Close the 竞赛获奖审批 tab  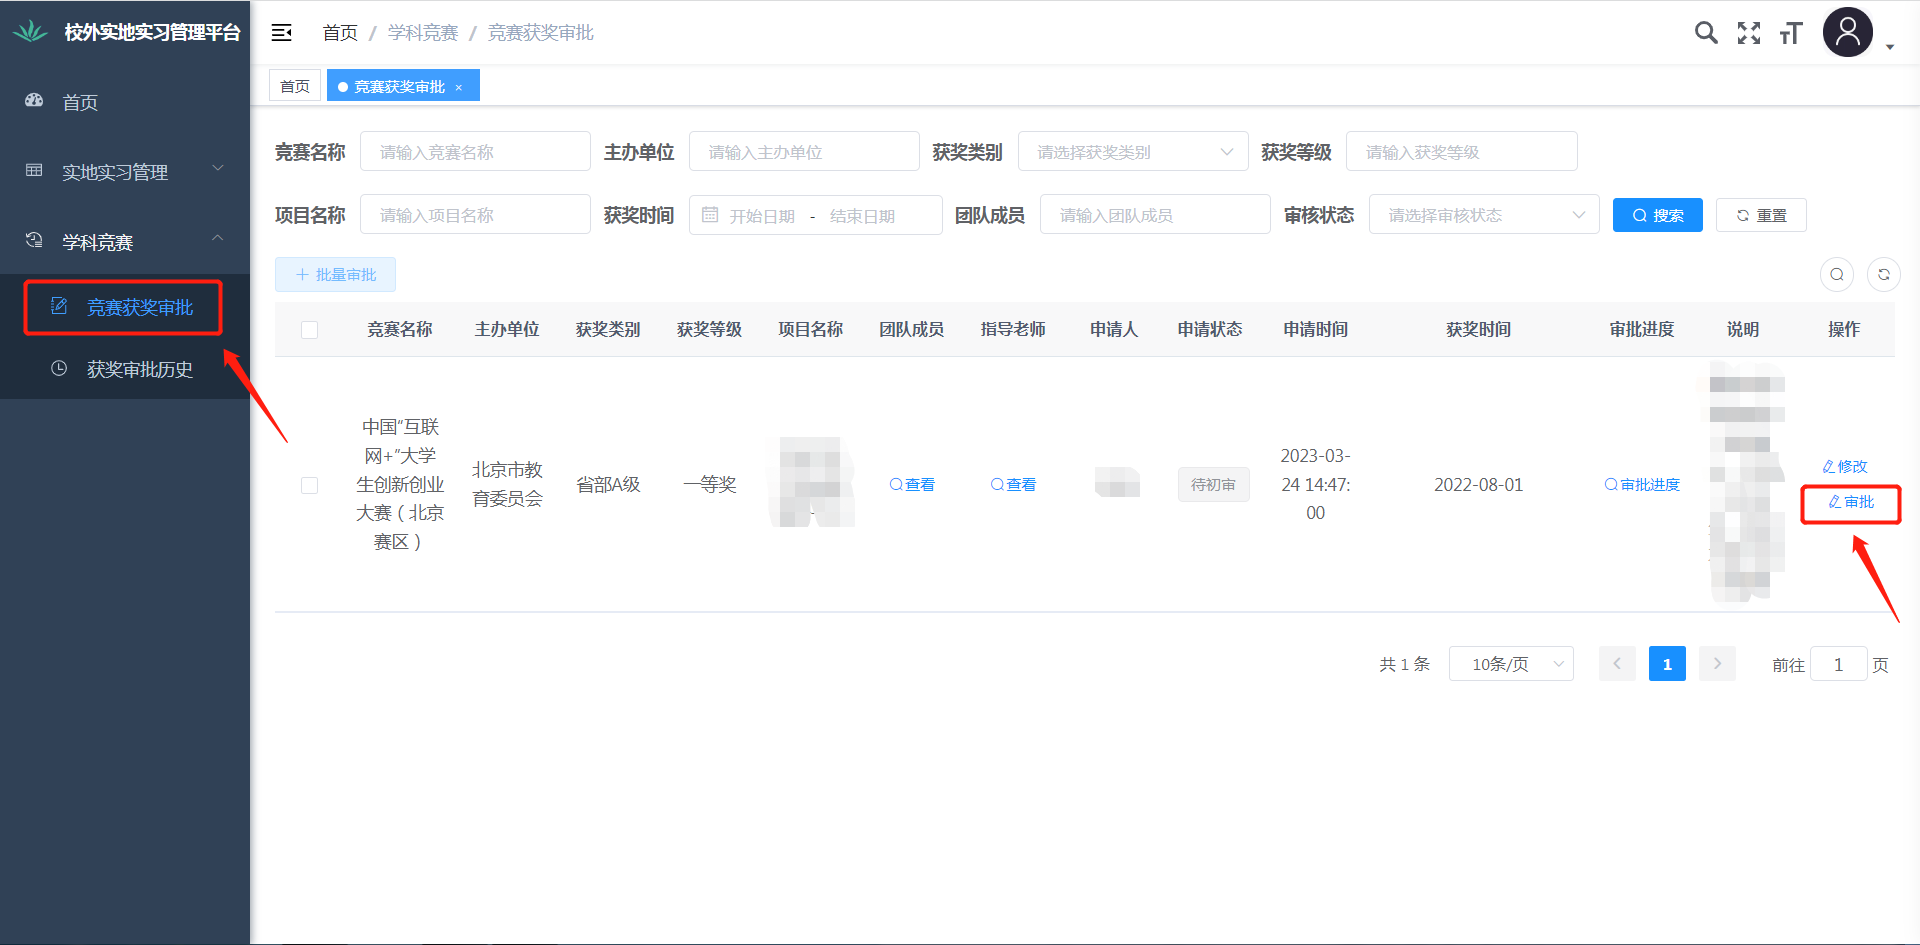[459, 88]
